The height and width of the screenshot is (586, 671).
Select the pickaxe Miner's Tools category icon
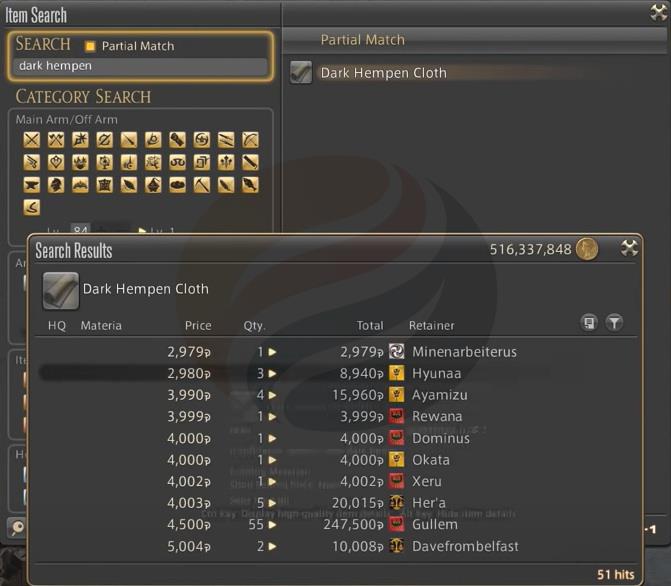point(202,185)
